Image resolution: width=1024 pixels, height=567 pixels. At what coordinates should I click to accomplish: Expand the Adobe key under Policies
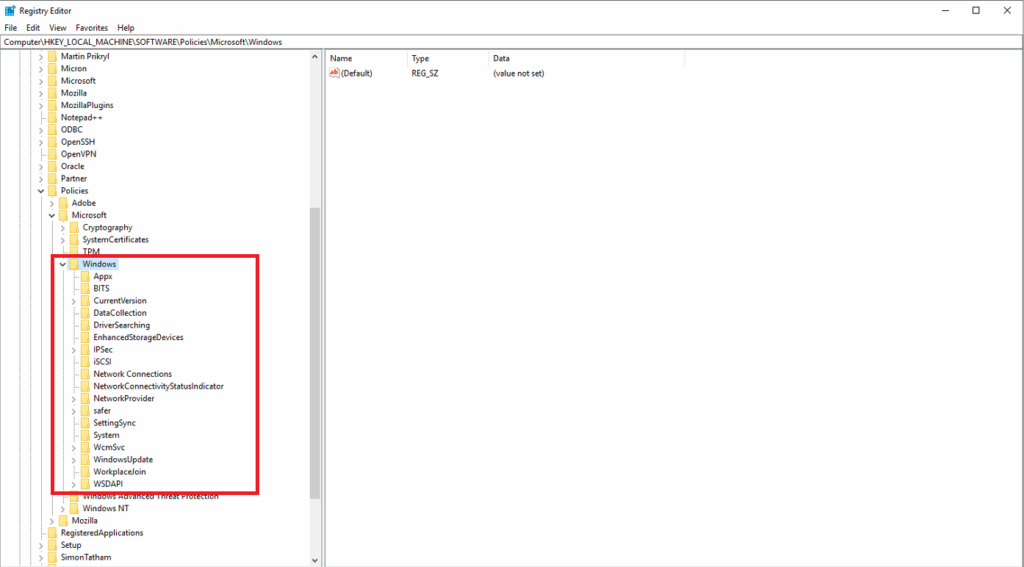point(52,203)
